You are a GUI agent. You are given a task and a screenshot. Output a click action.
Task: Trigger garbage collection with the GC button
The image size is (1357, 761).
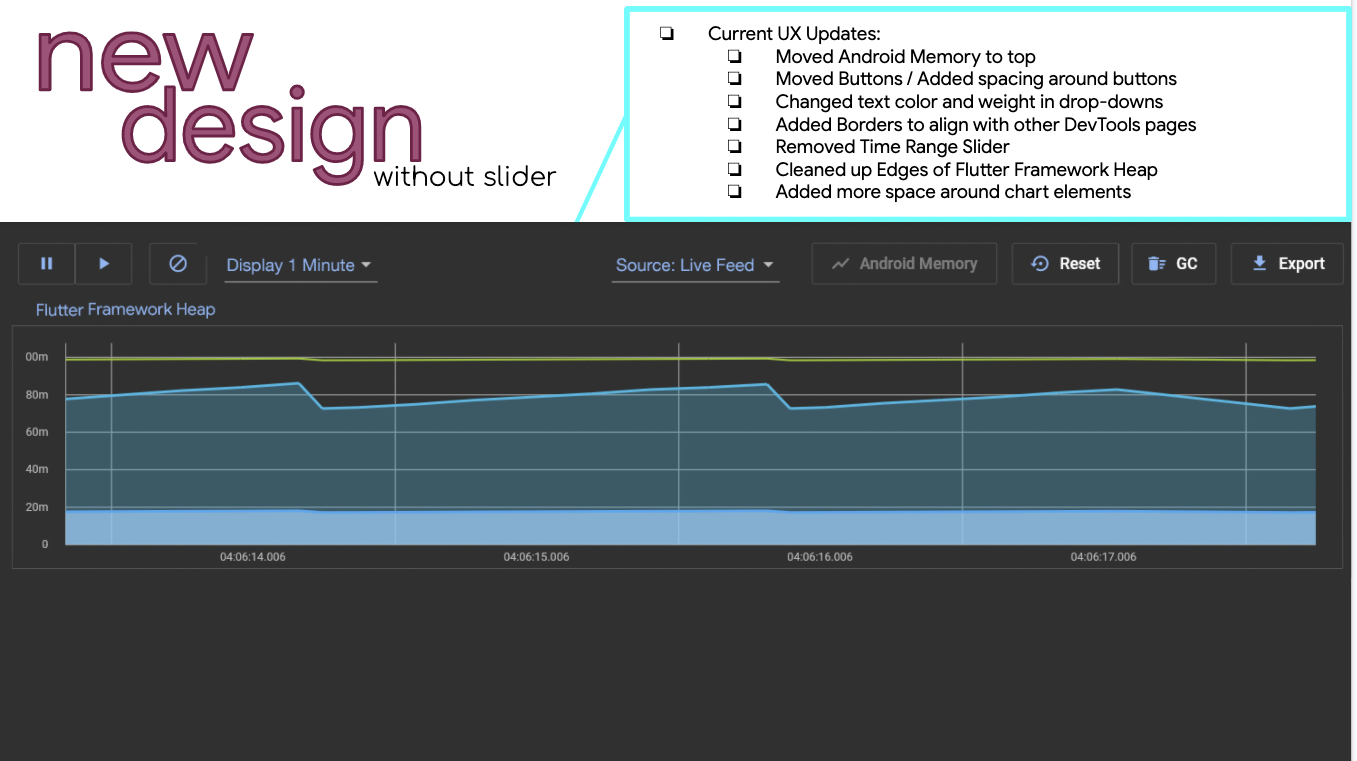(1174, 263)
